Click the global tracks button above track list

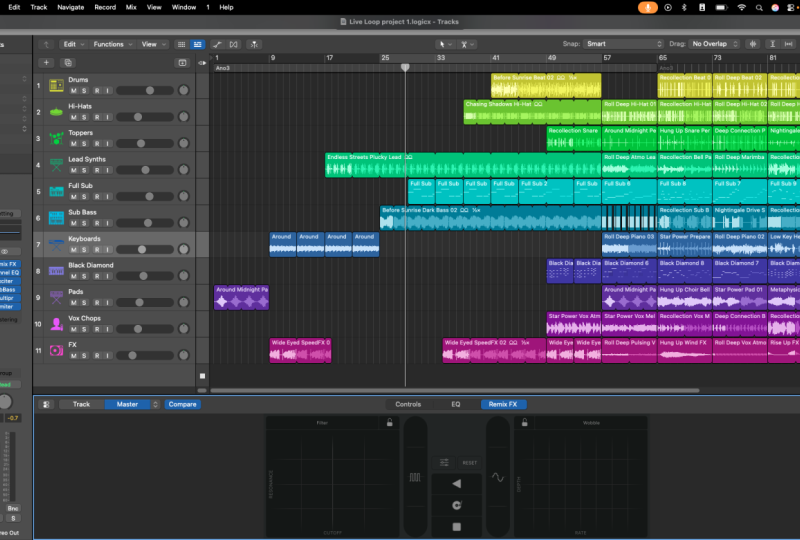(x=182, y=63)
